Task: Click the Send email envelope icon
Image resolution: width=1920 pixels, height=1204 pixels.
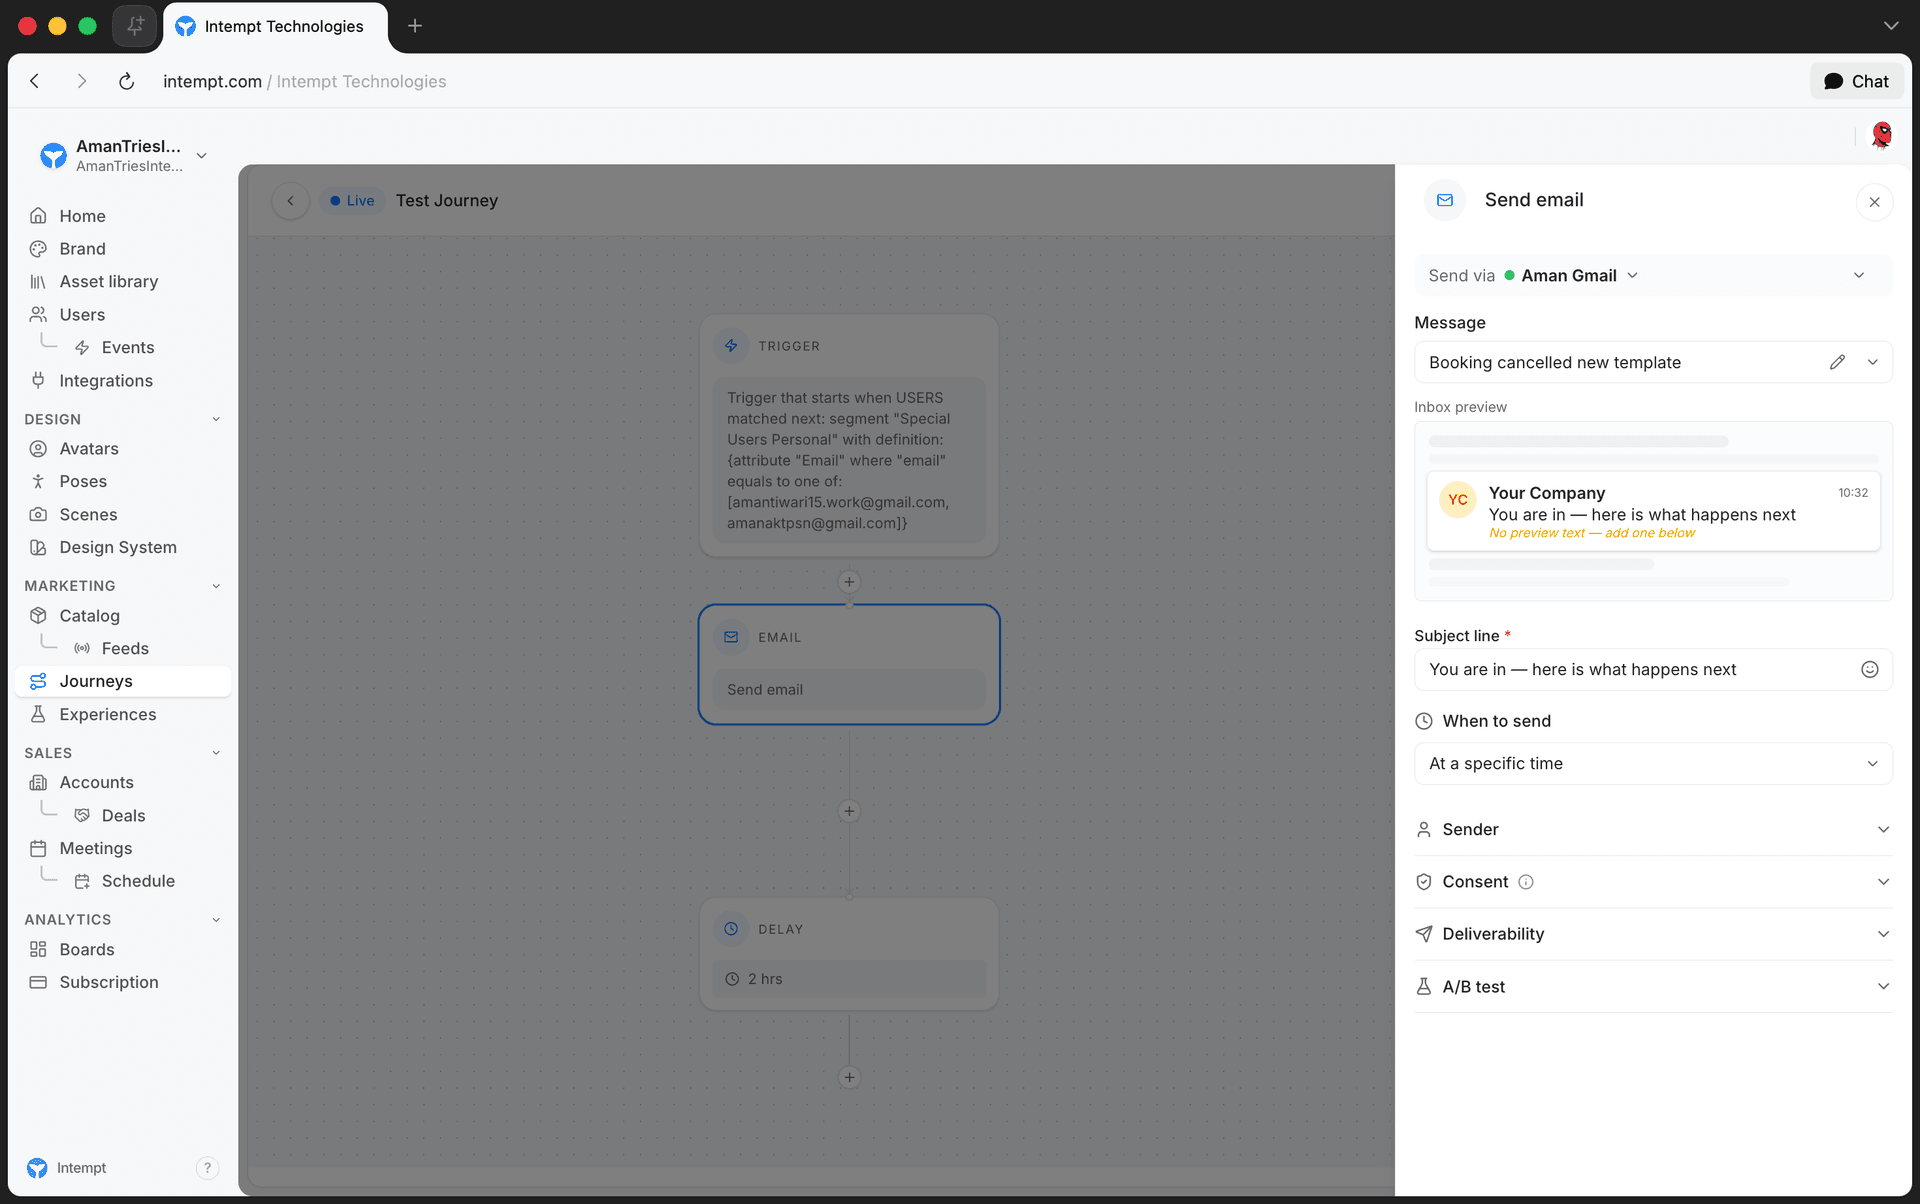Action: coord(1445,200)
